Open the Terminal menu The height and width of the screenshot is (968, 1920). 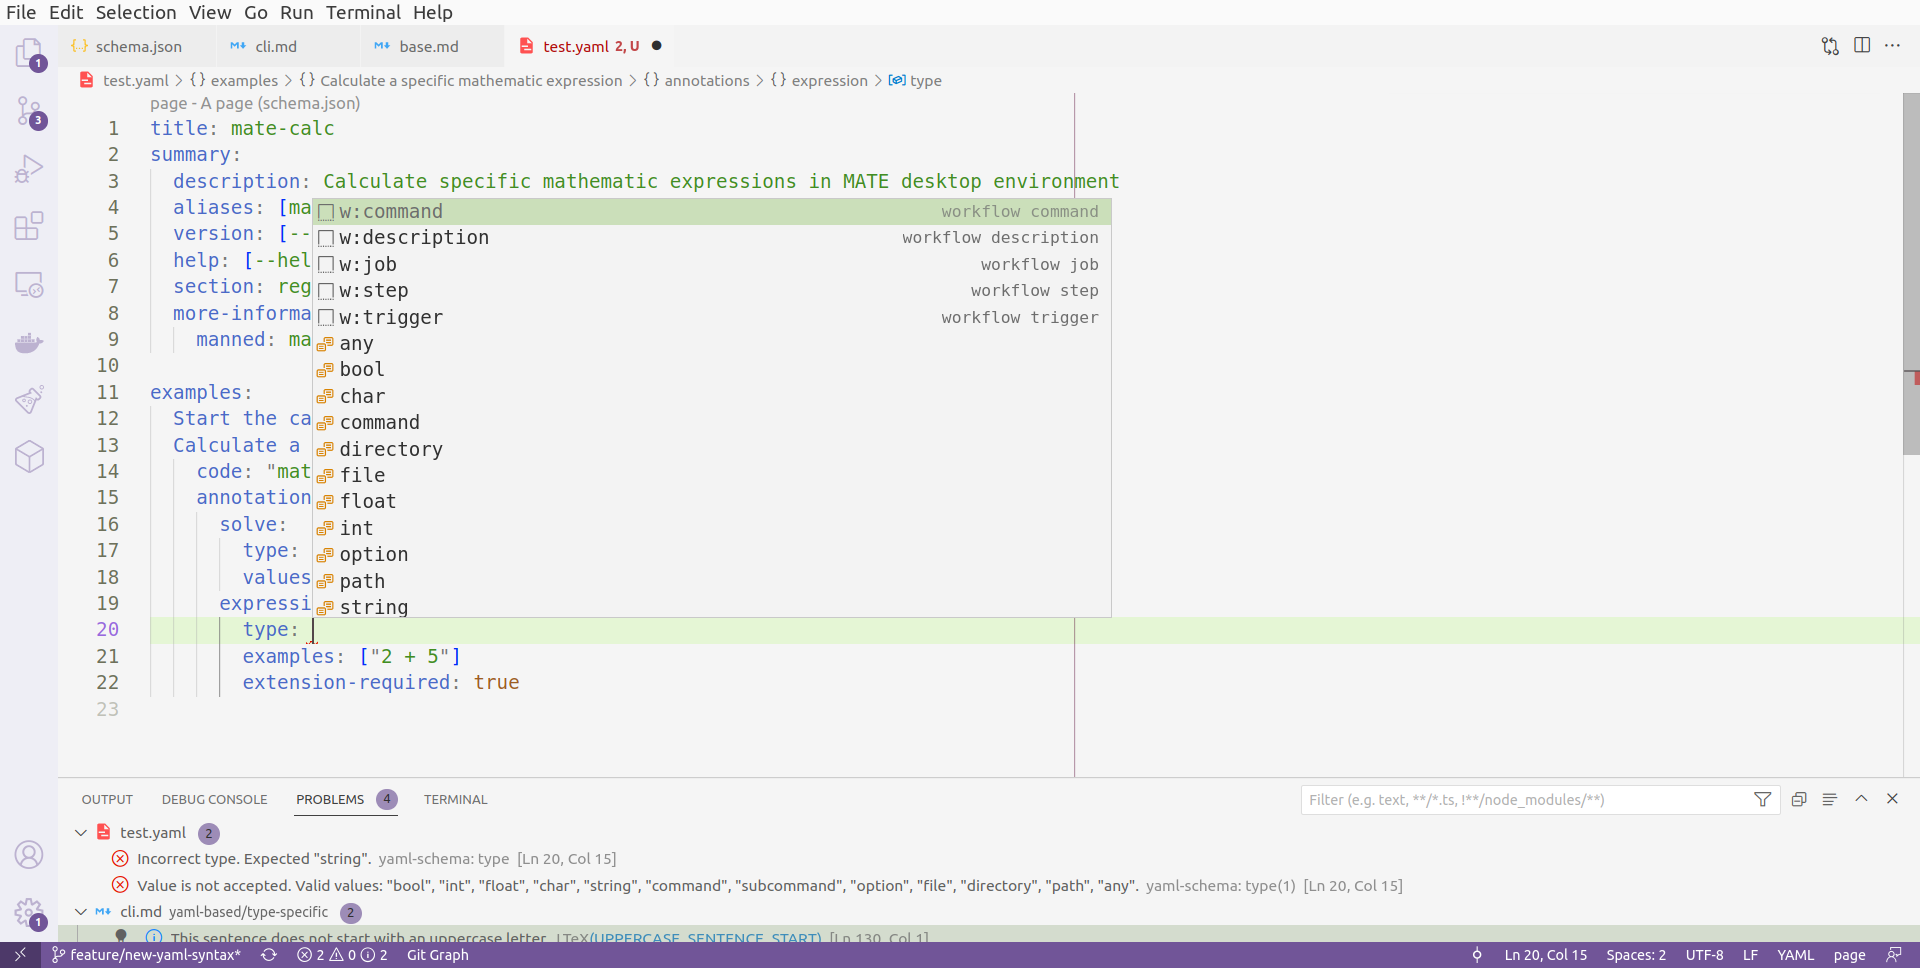click(x=363, y=12)
